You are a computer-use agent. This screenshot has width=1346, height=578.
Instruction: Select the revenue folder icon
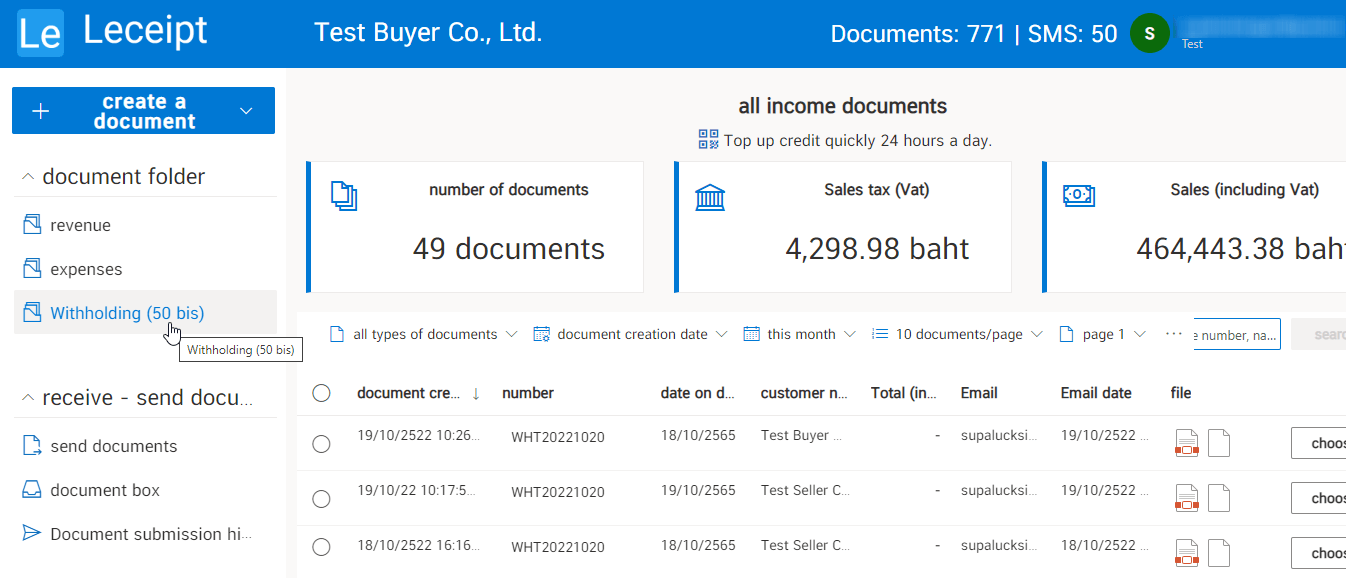pyautogui.click(x=31, y=224)
